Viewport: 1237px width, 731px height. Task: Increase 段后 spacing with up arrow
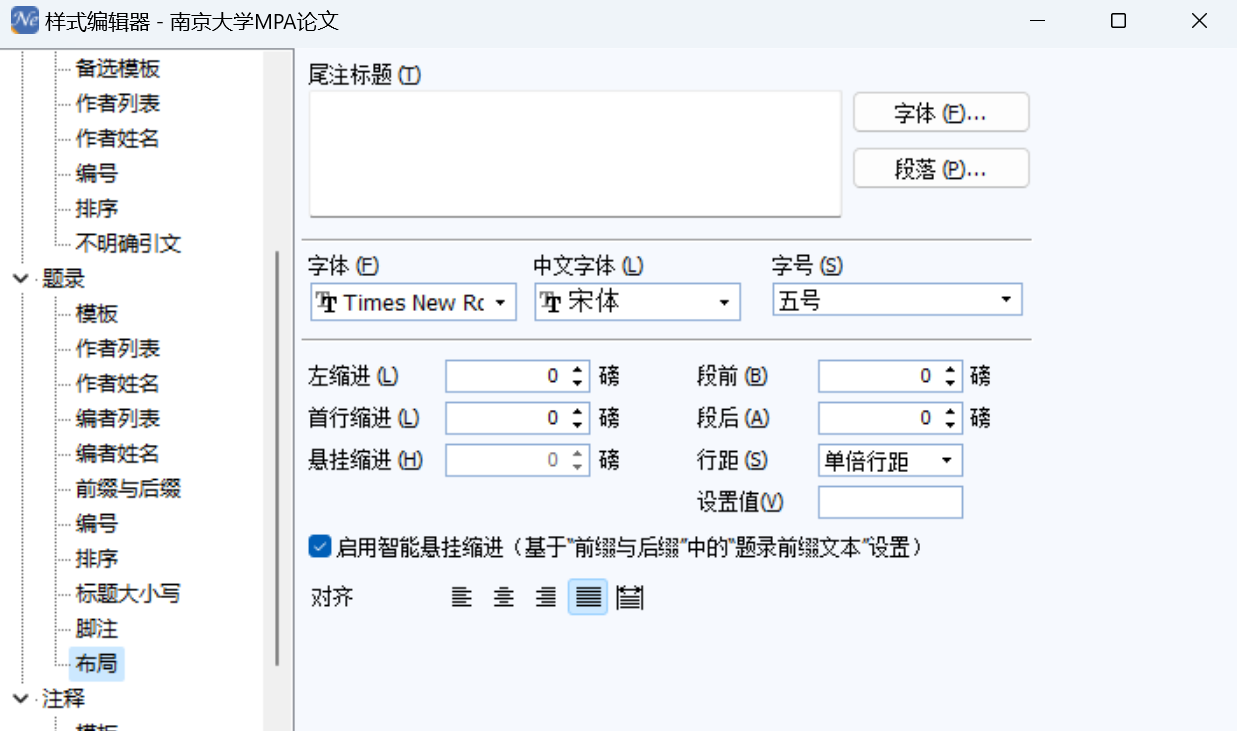[950, 412]
